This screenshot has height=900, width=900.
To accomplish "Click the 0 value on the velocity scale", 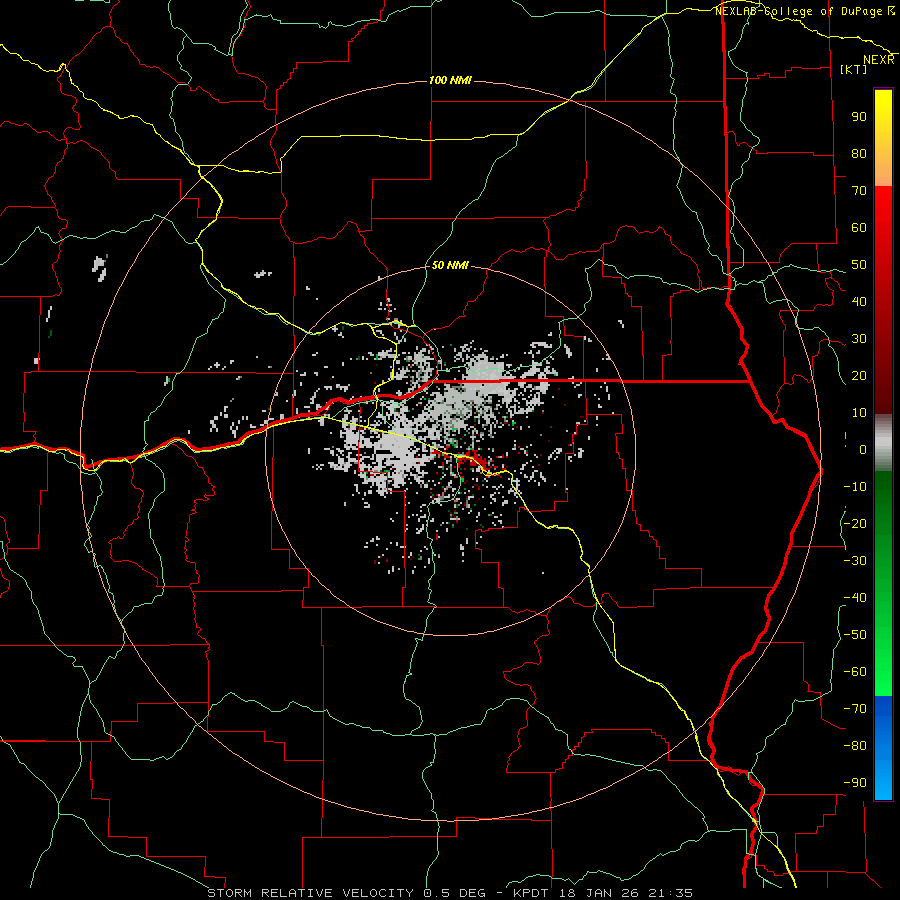I will (x=863, y=450).
